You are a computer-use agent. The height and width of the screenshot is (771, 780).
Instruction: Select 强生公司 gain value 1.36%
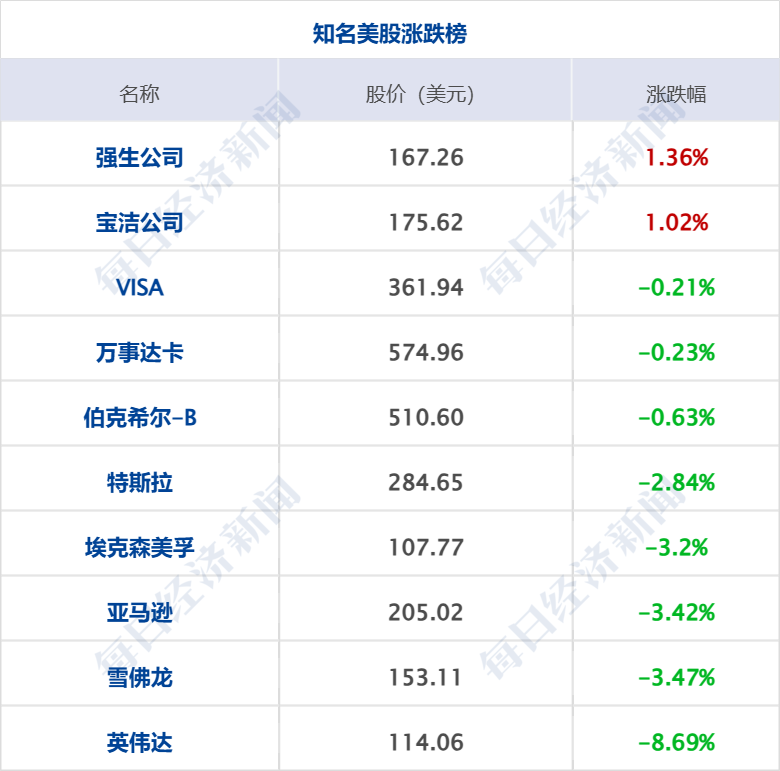click(677, 157)
